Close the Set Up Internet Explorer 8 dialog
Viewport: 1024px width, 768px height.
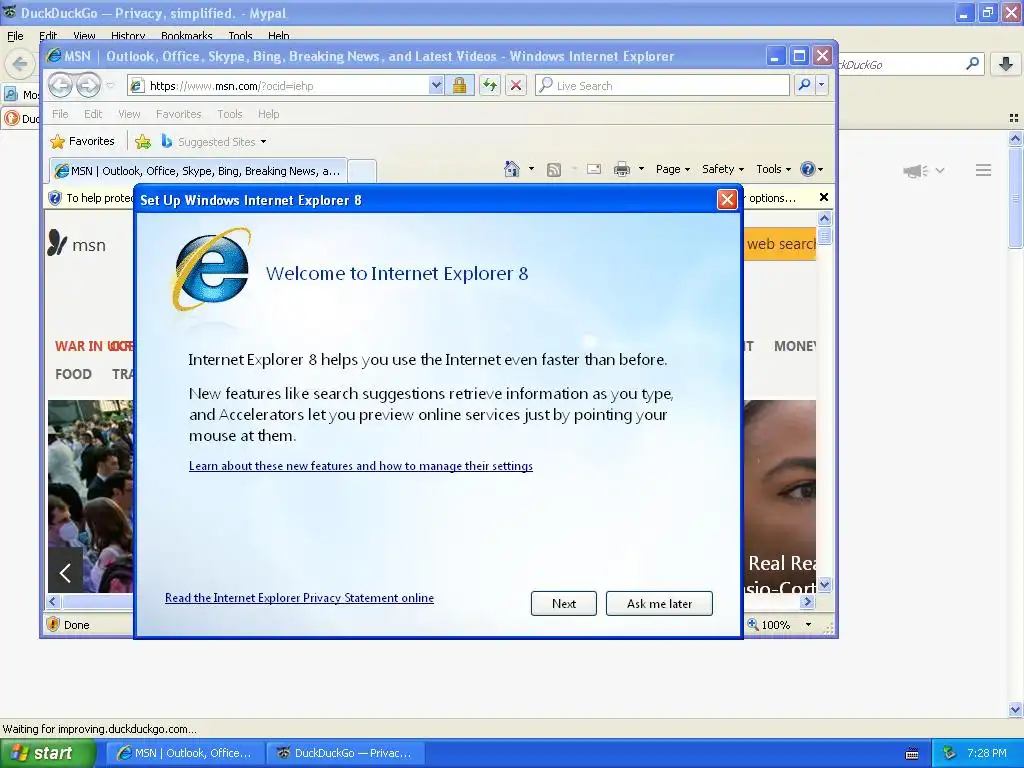[727, 199]
